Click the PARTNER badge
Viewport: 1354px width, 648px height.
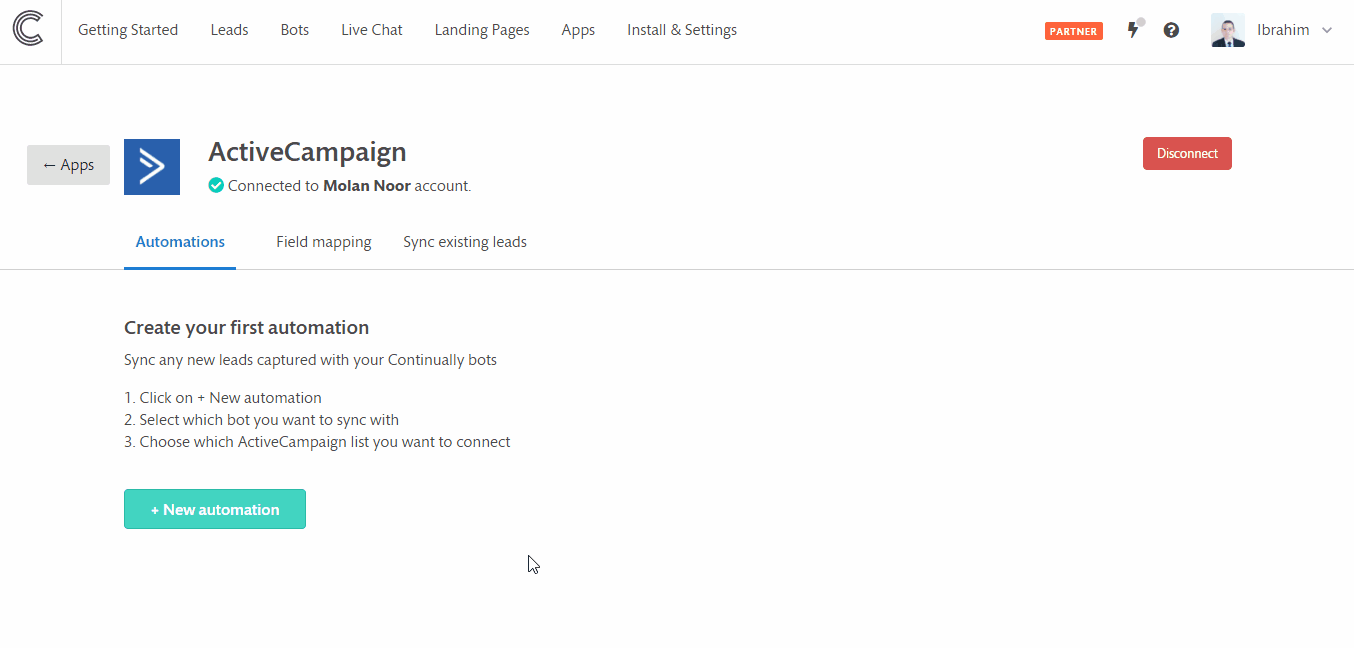tap(1074, 31)
